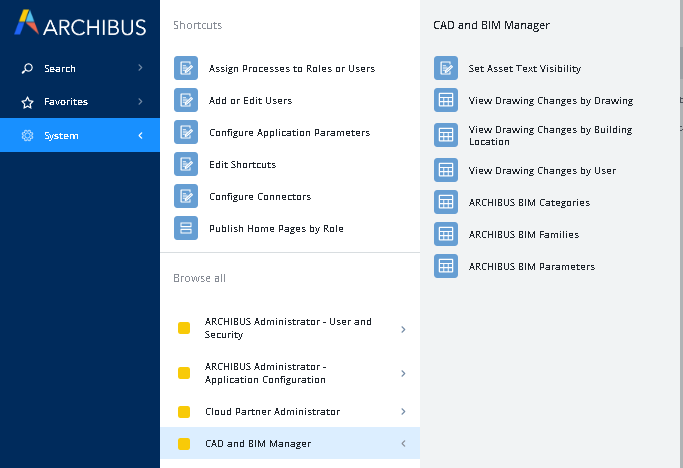Open Configure Application Parameters shortcut
Screen dimensions: 683x468
pyautogui.click(x=290, y=132)
